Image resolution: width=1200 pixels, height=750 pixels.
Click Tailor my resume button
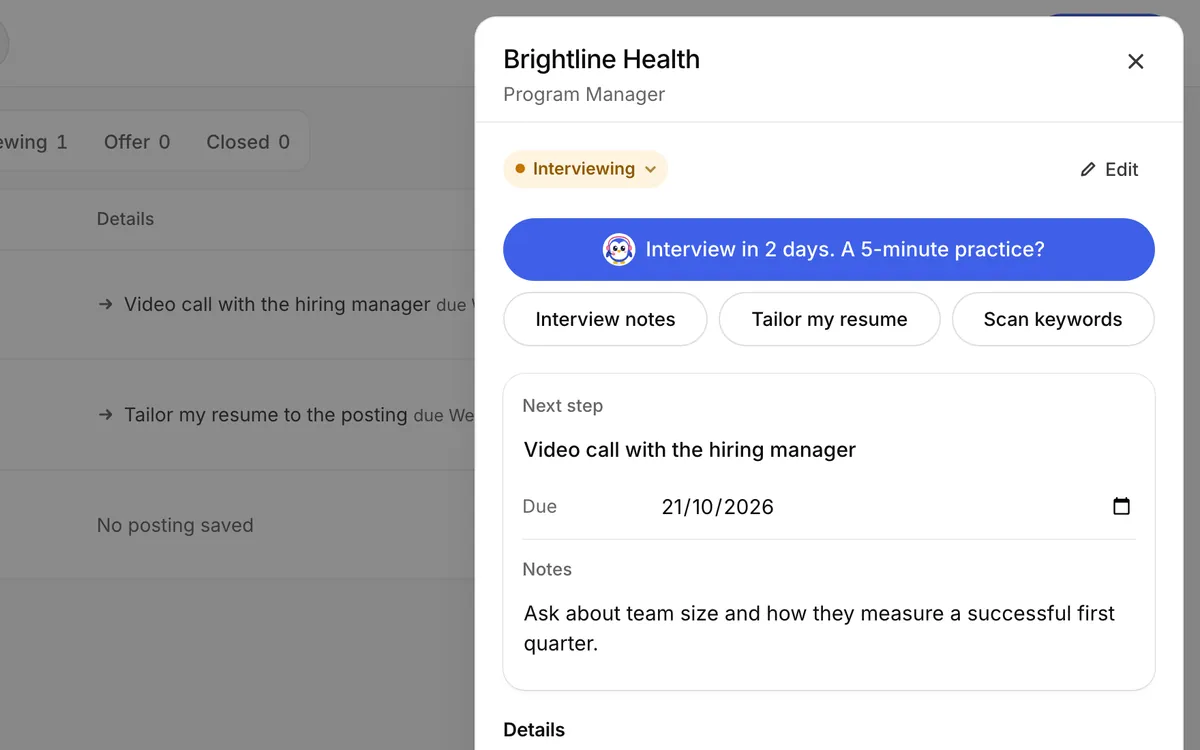[x=829, y=319]
